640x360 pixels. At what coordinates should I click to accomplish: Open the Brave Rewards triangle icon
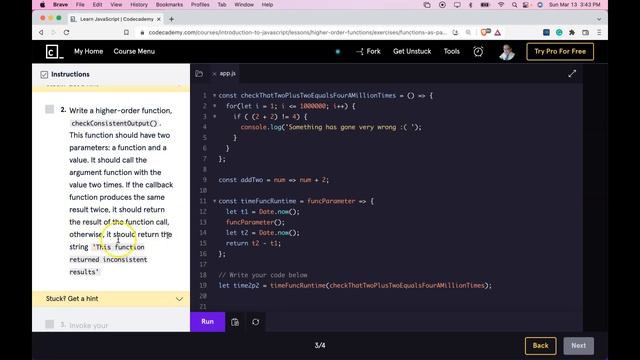[x=498, y=32]
